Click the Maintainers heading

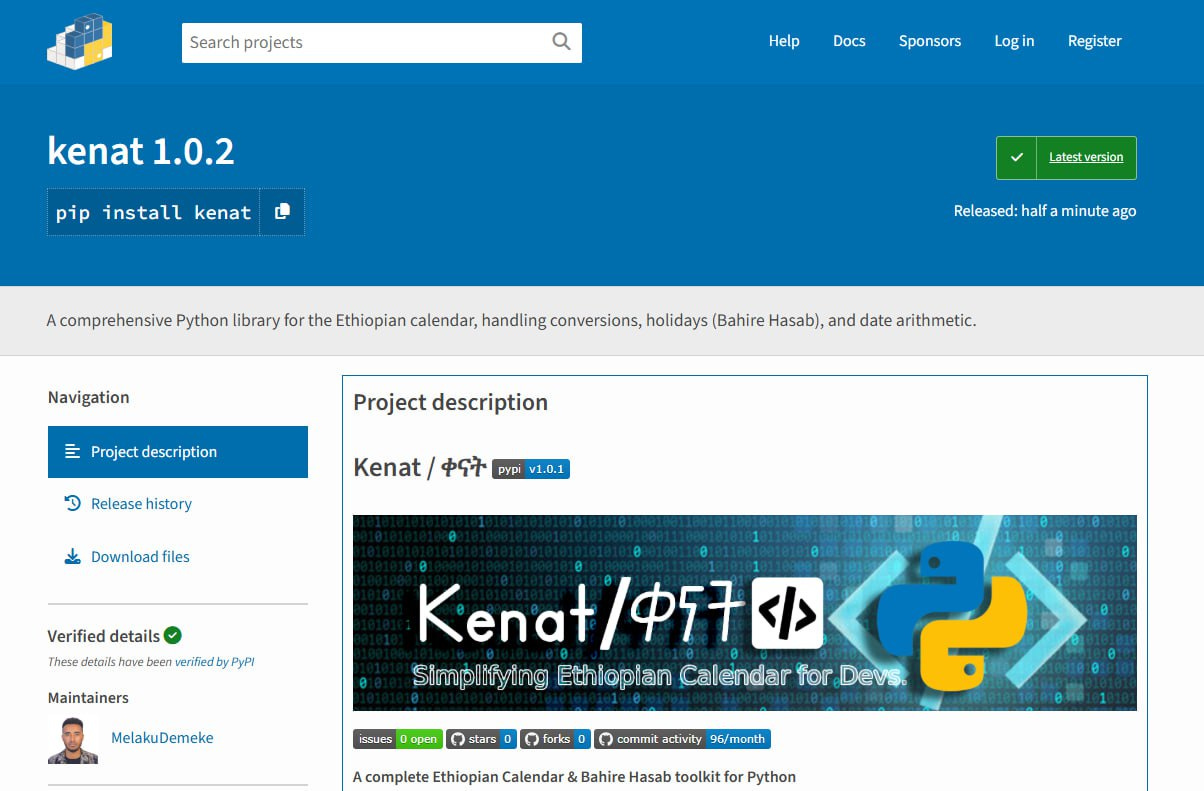[x=88, y=698]
